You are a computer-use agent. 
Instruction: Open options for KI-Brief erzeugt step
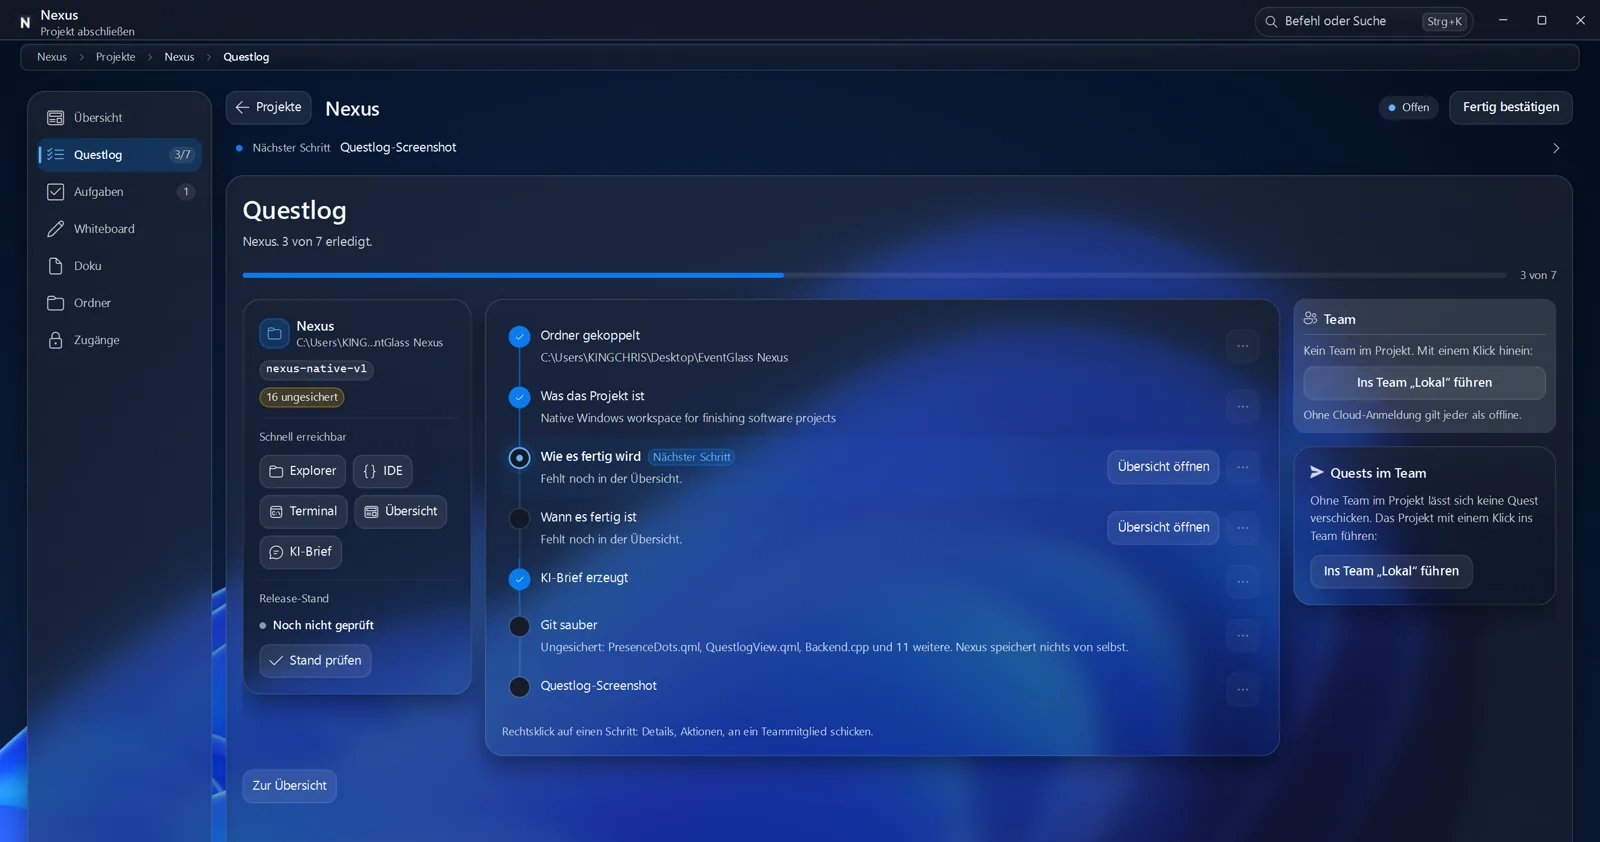1243,582
